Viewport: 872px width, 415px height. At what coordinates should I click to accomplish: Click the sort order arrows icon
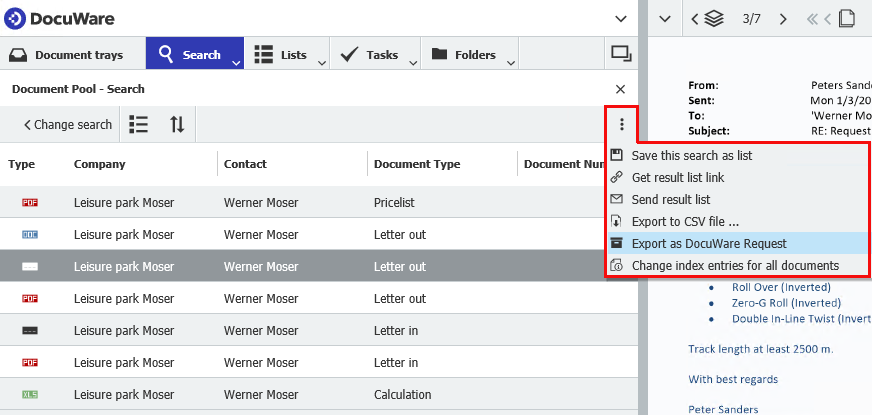pos(177,125)
